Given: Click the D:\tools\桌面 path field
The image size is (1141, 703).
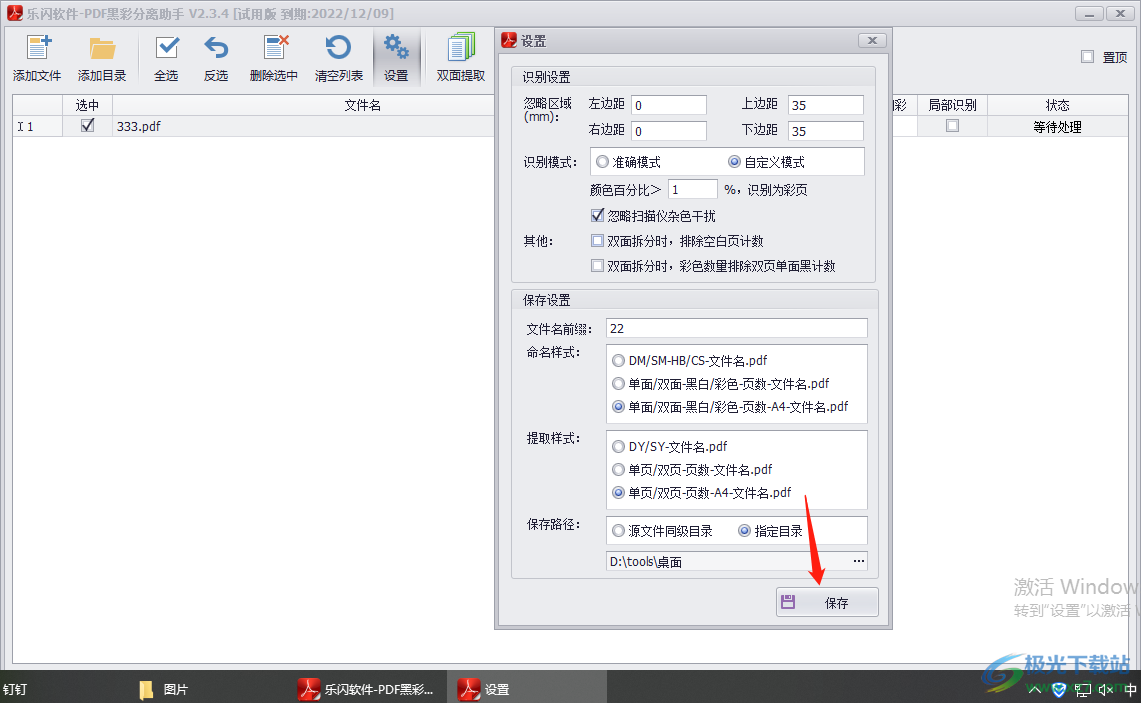Looking at the screenshot, I should [x=728, y=561].
